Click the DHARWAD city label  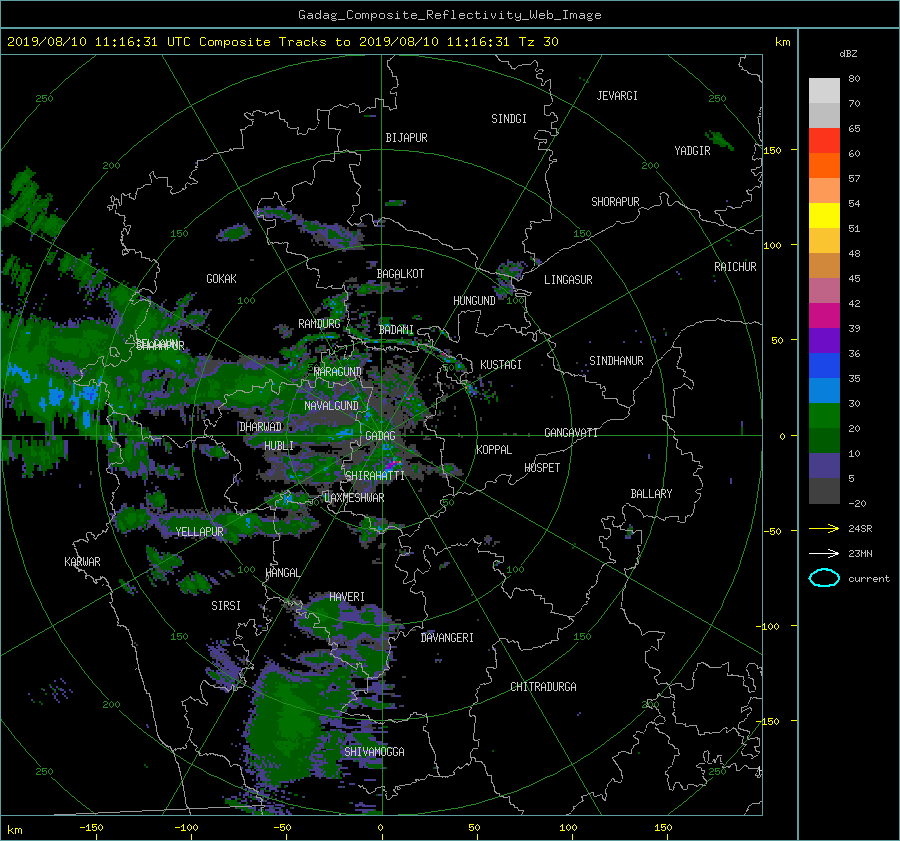261,427
